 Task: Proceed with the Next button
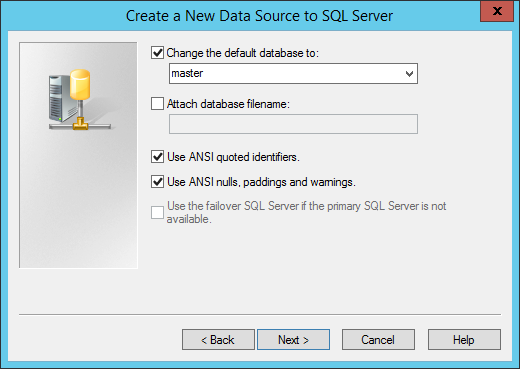point(293,340)
